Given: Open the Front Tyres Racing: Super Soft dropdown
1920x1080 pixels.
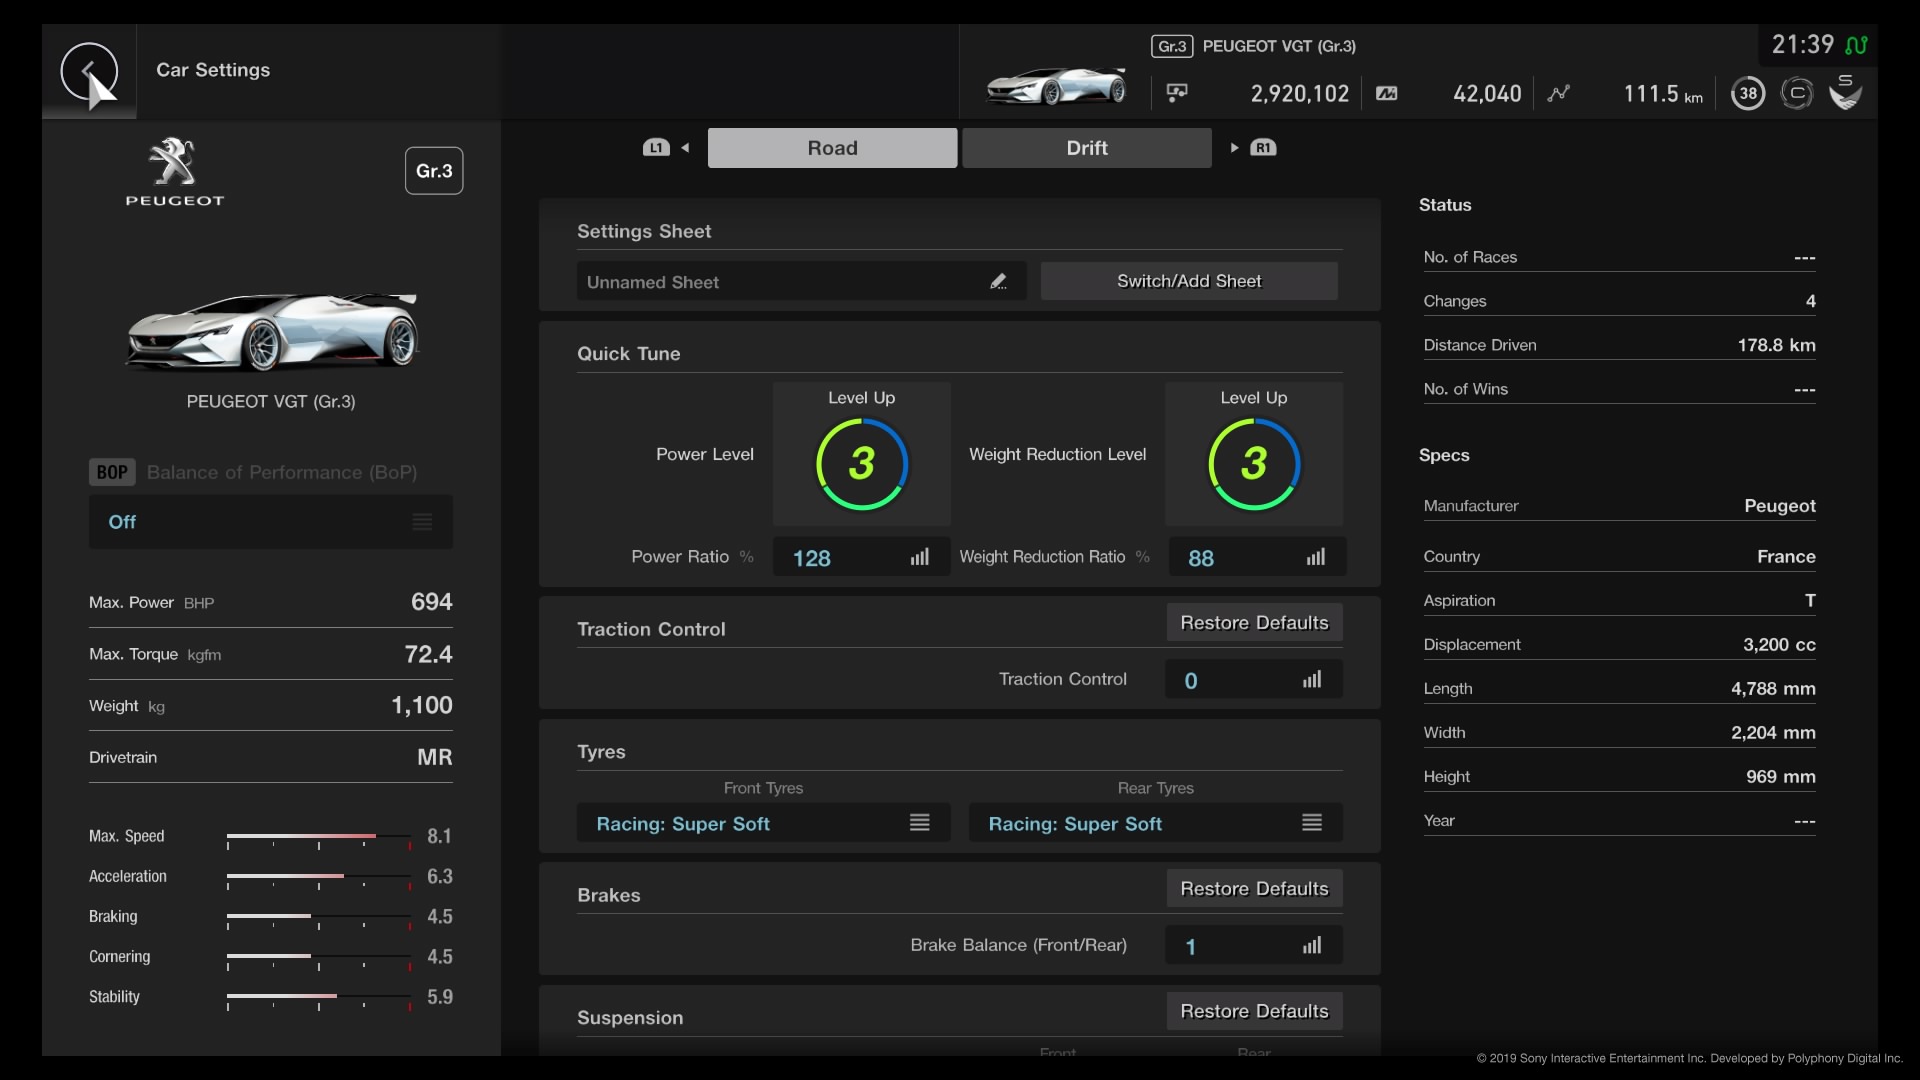Looking at the screenshot, I should pyautogui.click(x=763, y=823).
